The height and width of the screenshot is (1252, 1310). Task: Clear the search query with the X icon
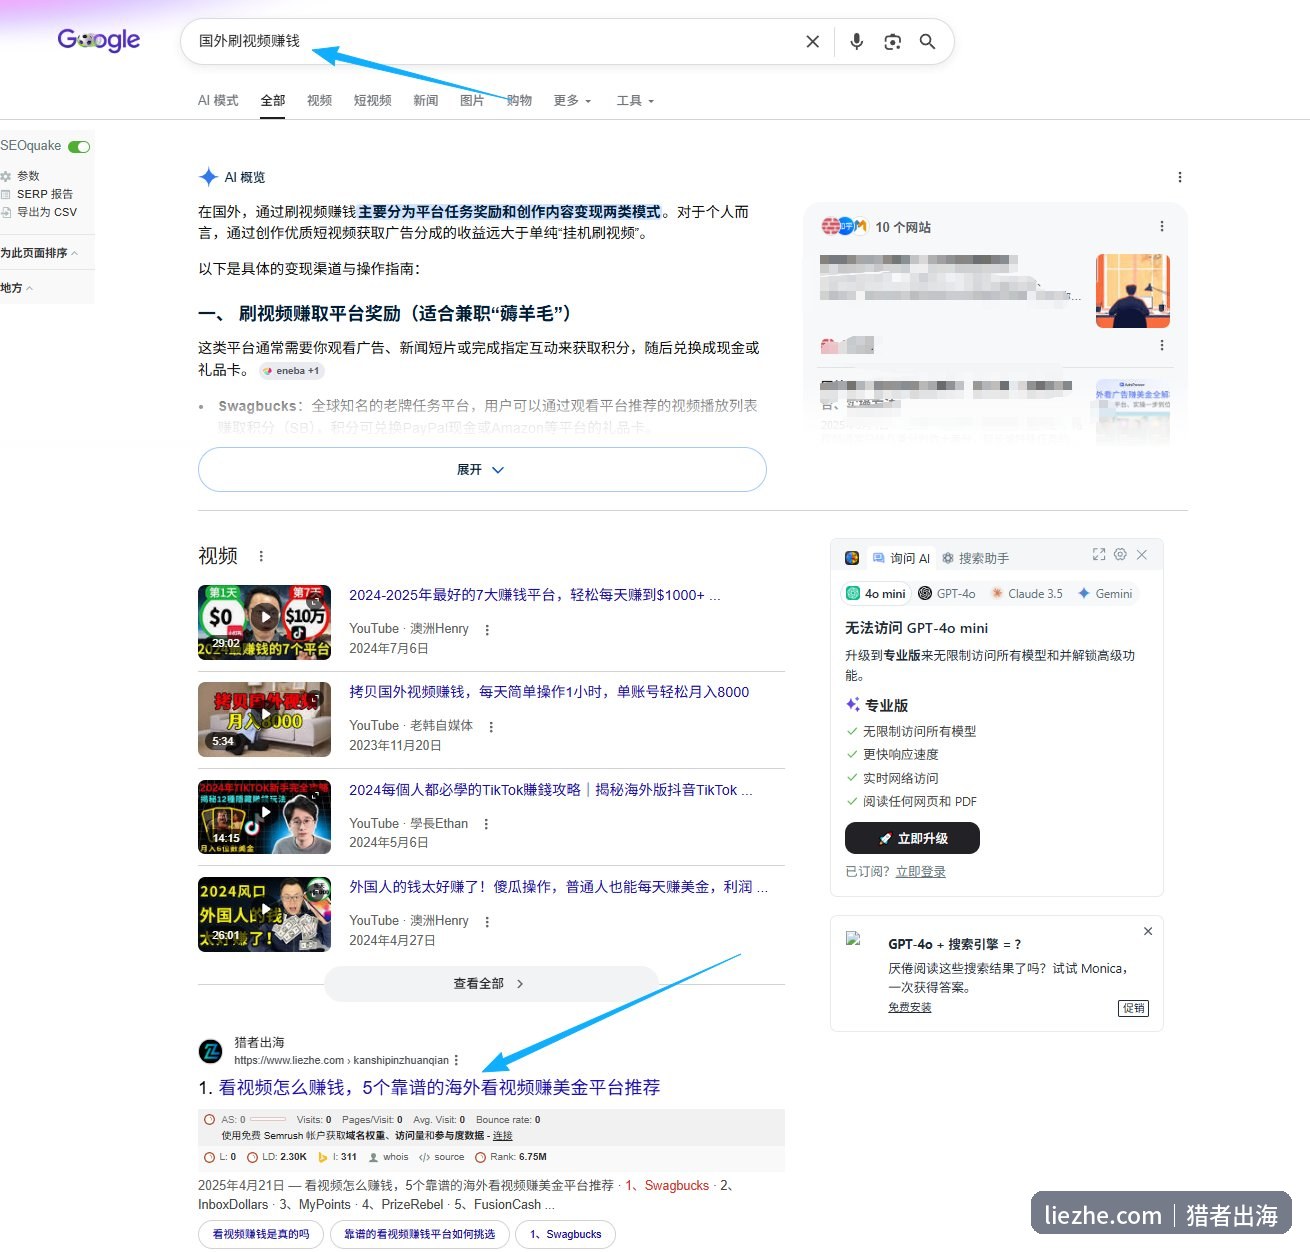pos(812,41)
